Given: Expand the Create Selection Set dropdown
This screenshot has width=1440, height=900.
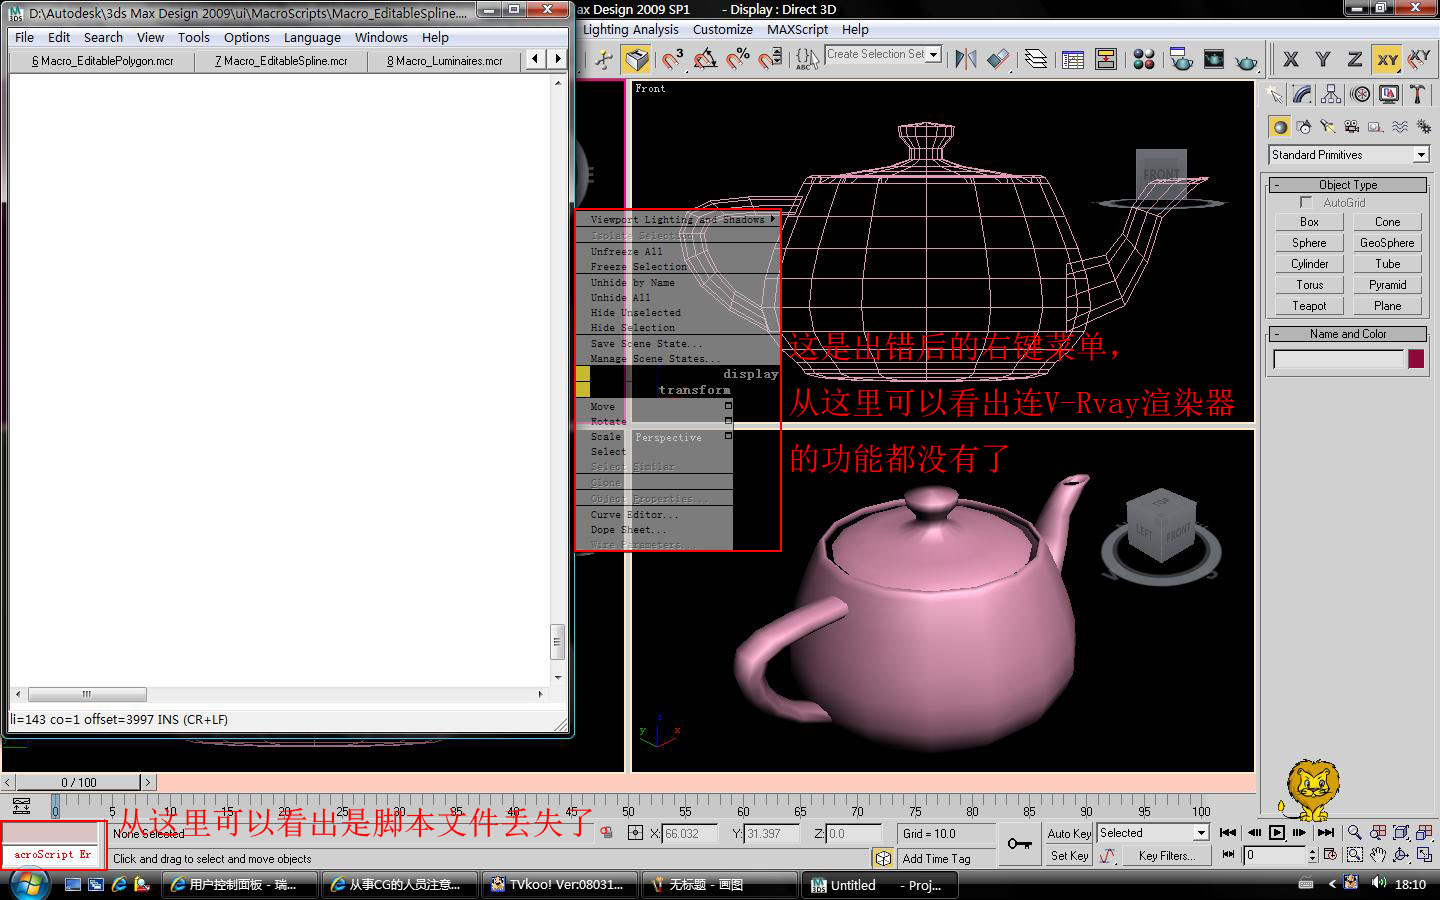Looking at the screenshot, I should (934, 55).
